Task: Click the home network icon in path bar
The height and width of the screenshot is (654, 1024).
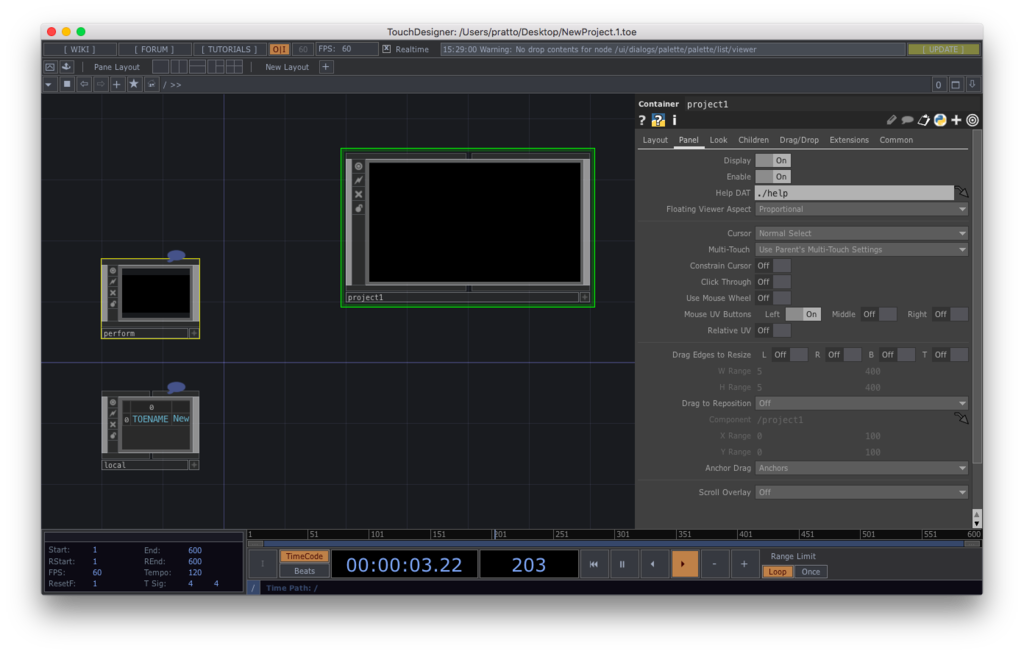Action: coord(151,84)
